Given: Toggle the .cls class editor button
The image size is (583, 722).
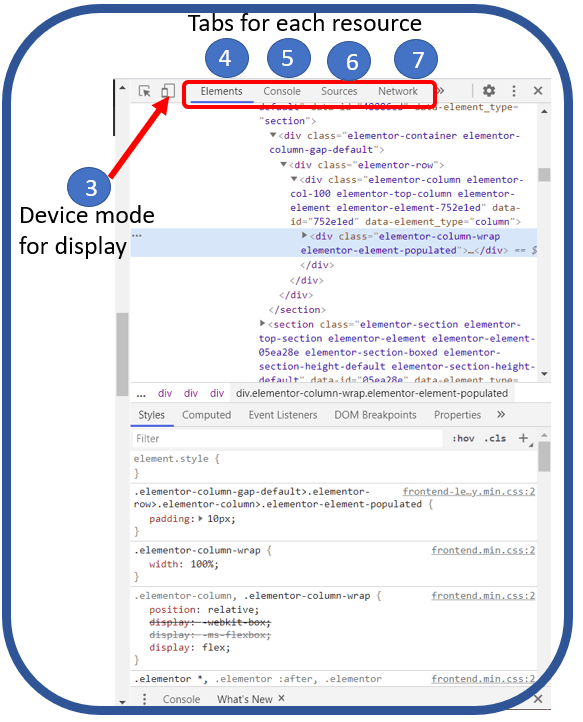Looking at the screenshot, I should pos(495,438).
